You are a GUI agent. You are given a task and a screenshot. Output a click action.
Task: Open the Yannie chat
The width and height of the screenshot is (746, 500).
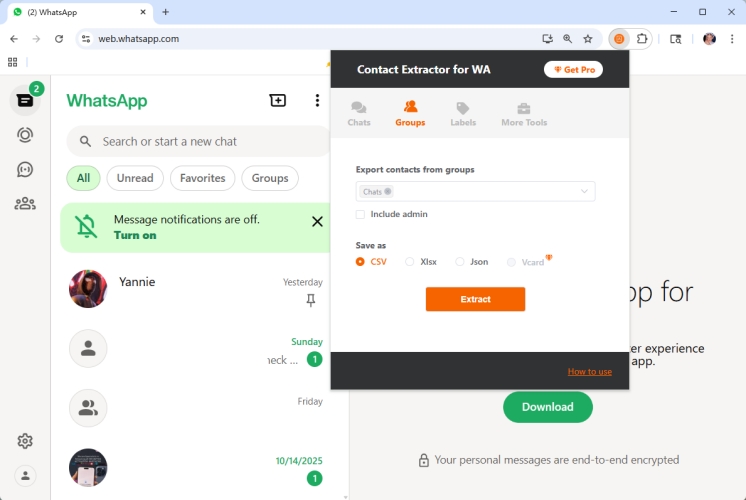[x=196, y=289]
